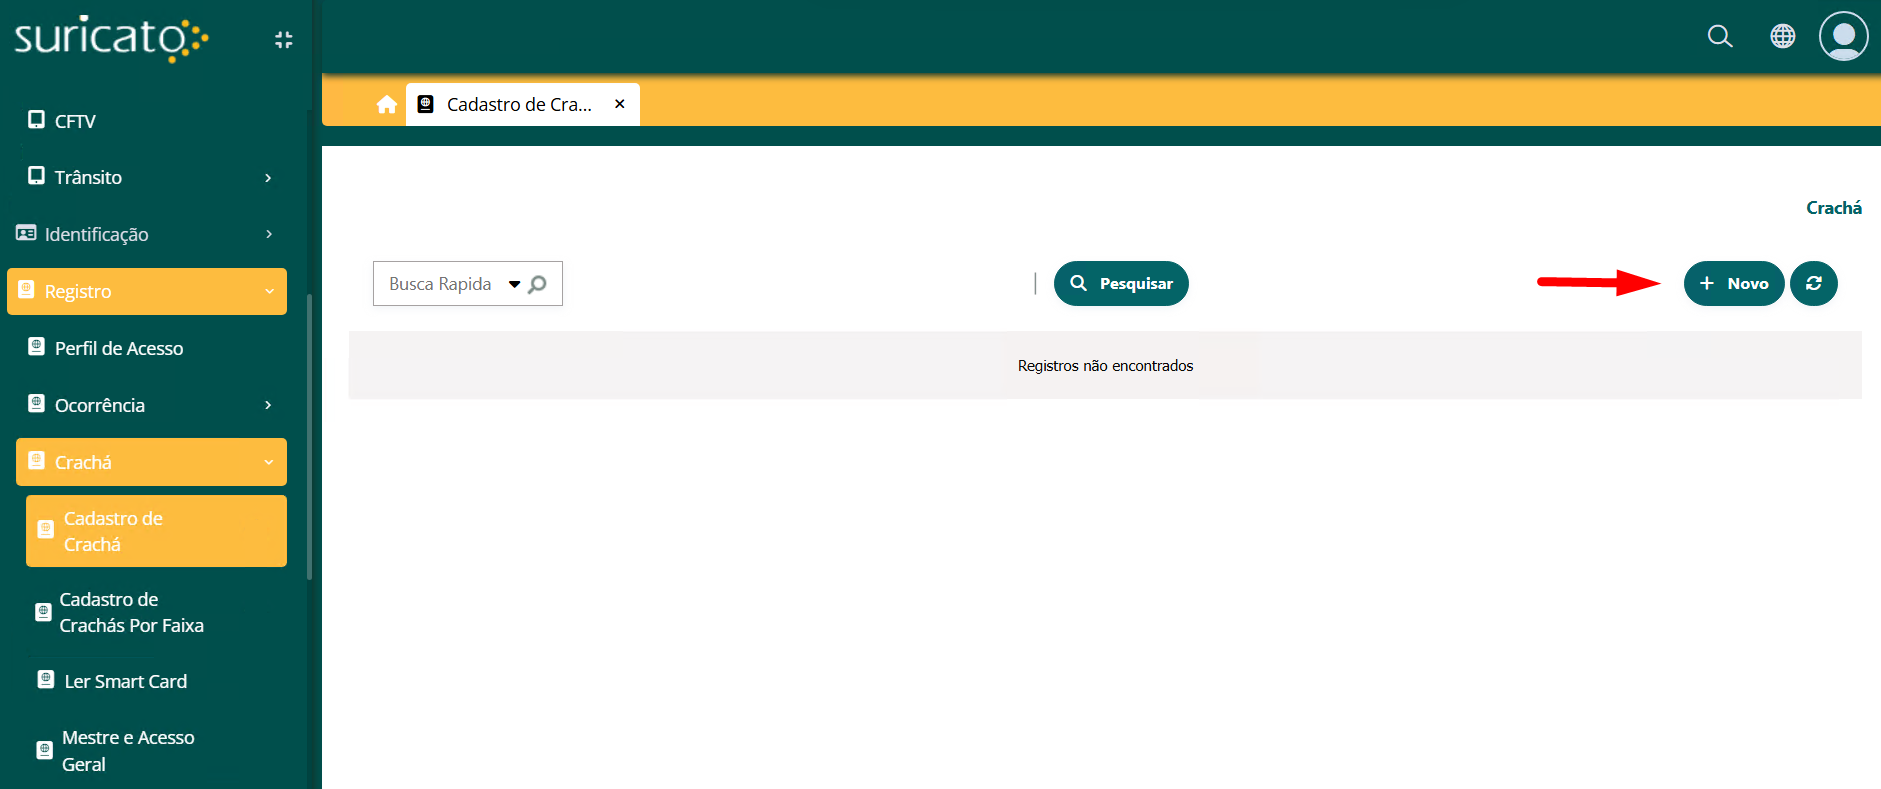Click the Suricato logo

[110, 39]
